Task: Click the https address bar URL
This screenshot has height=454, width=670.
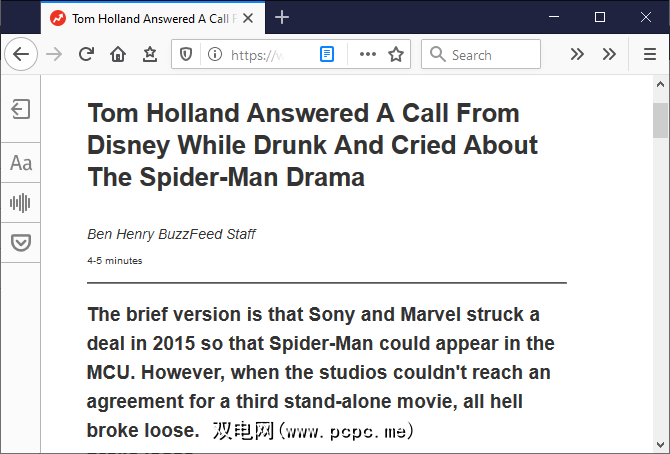Action: 262,55
